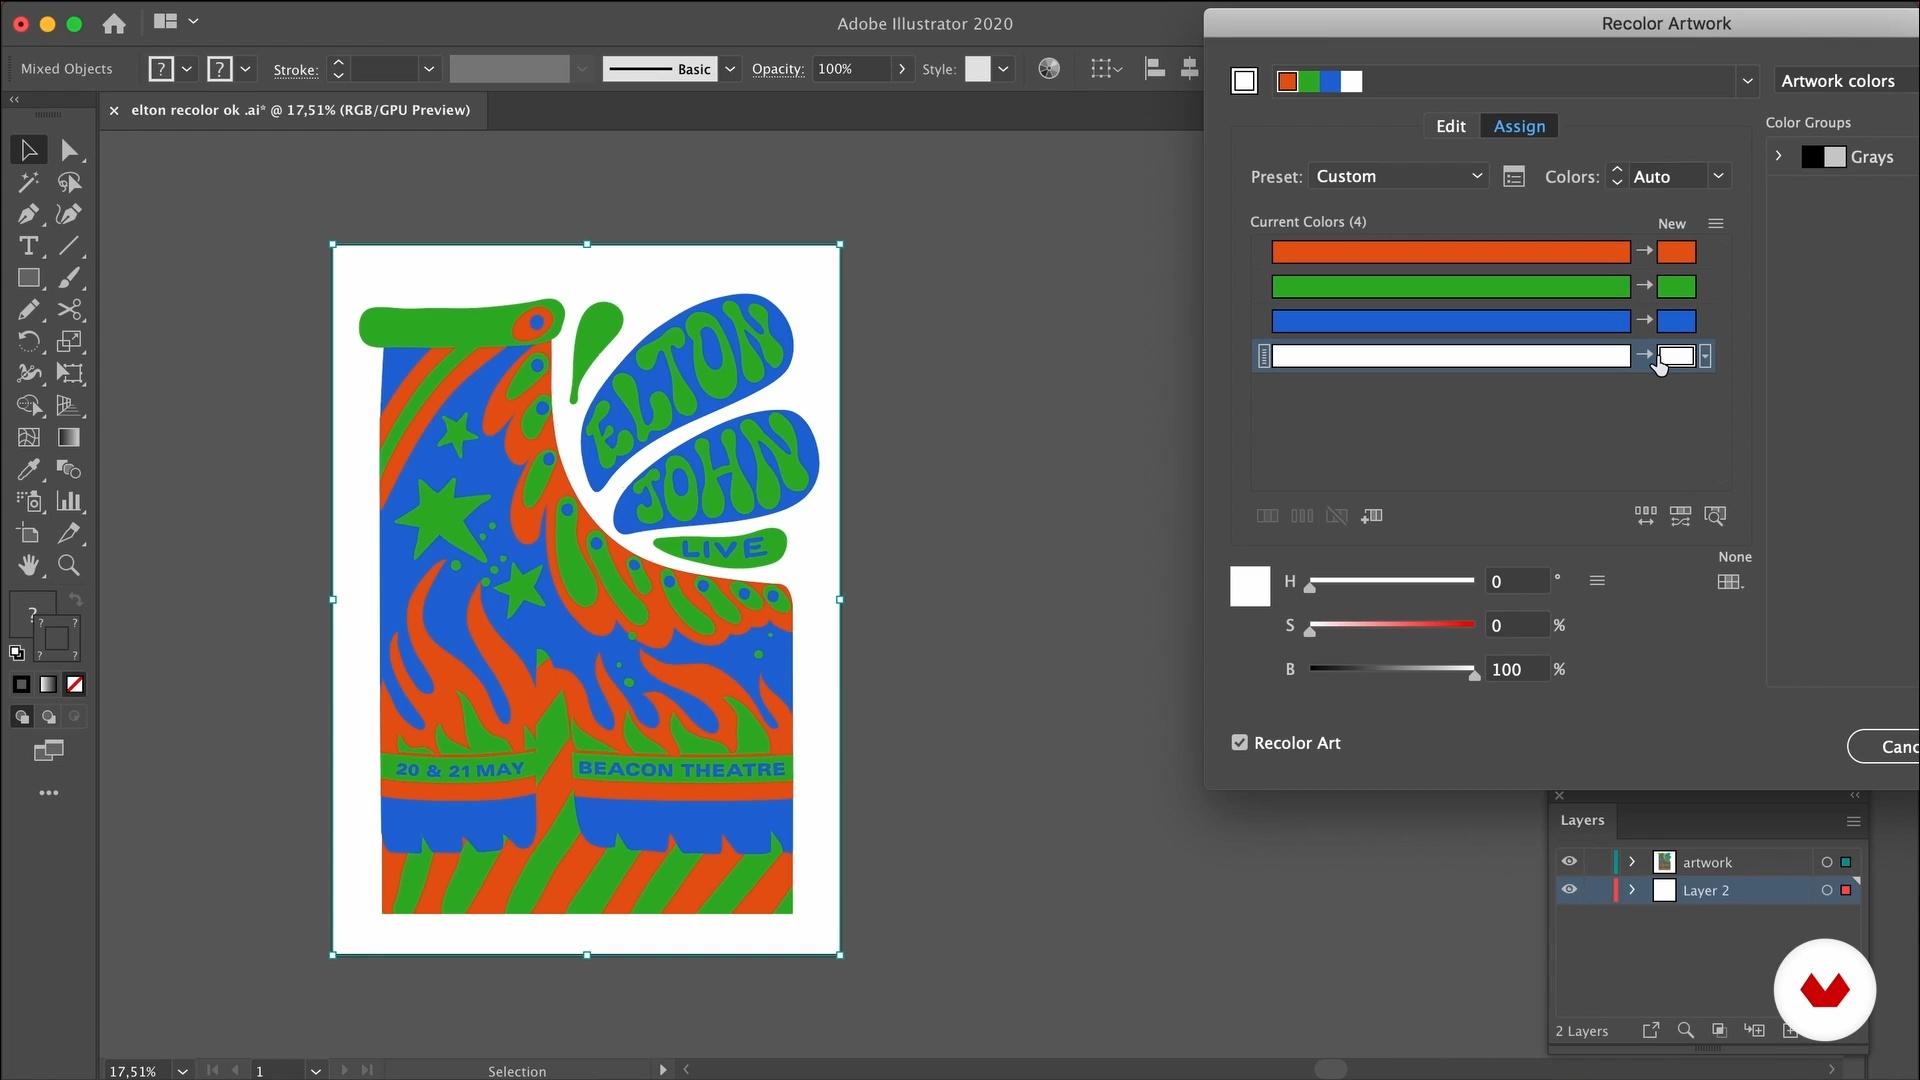
Task: Toggle target circle for artwork layer
Action: click(x=1827, y=862)
